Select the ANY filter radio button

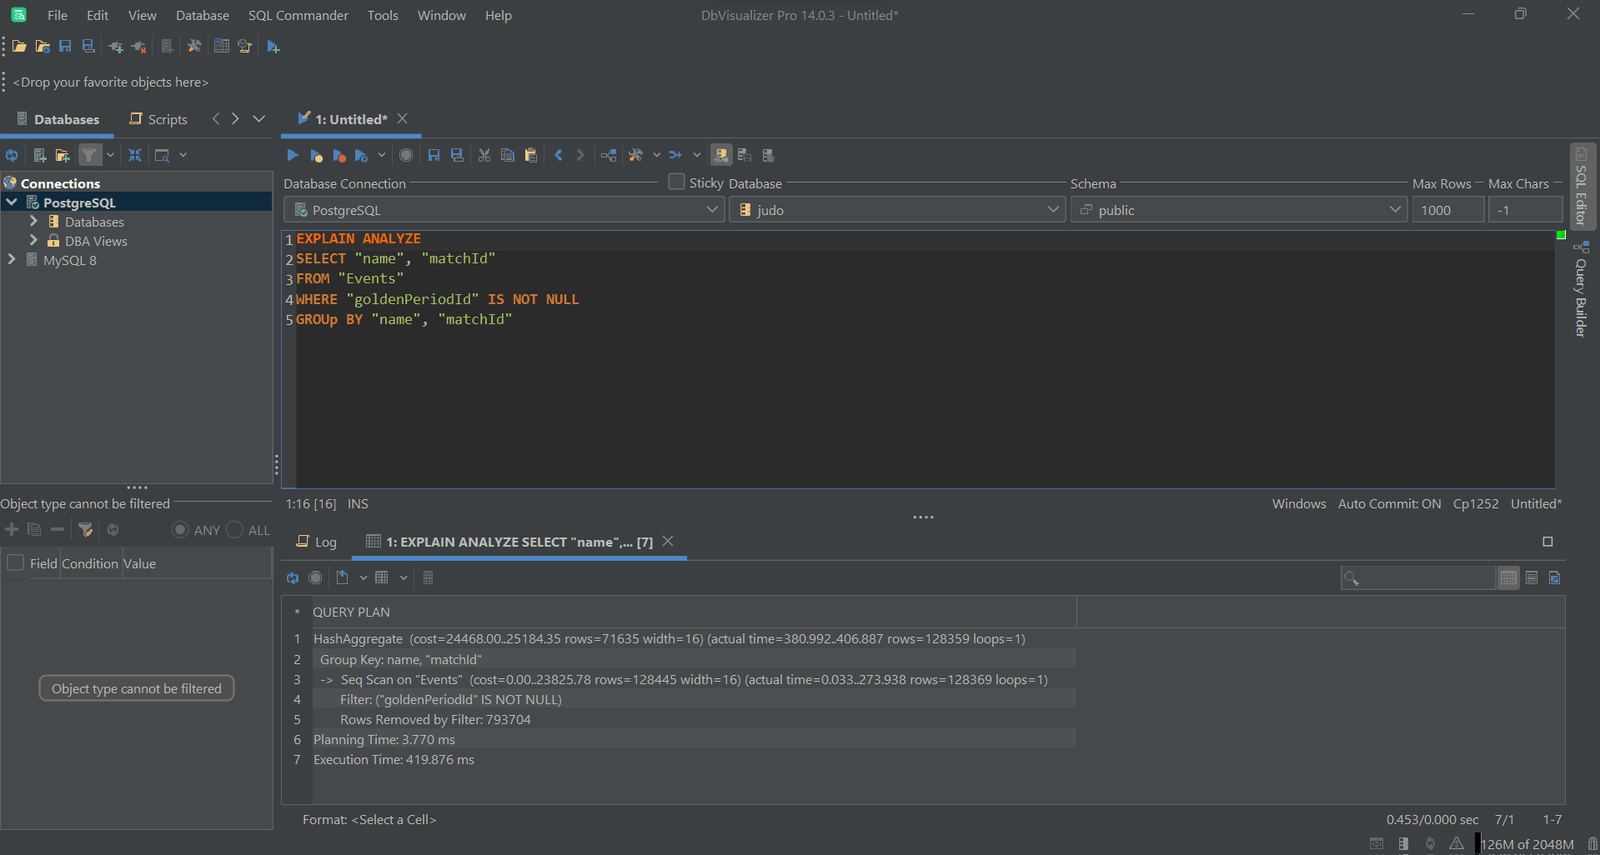[x=180, y=530]
